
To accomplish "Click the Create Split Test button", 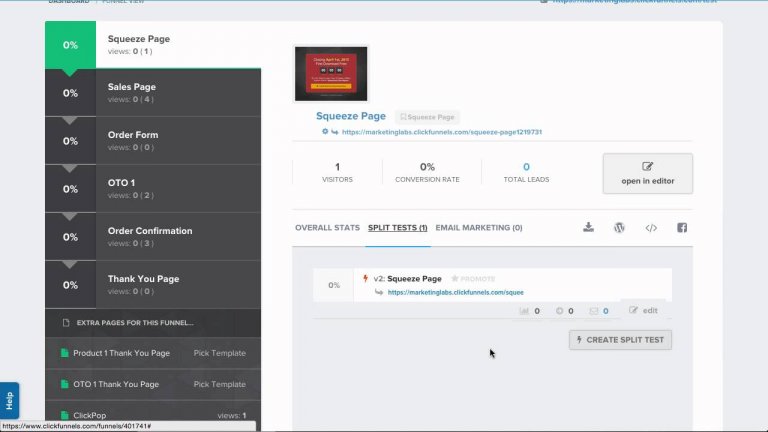I will tap(620, 340).
